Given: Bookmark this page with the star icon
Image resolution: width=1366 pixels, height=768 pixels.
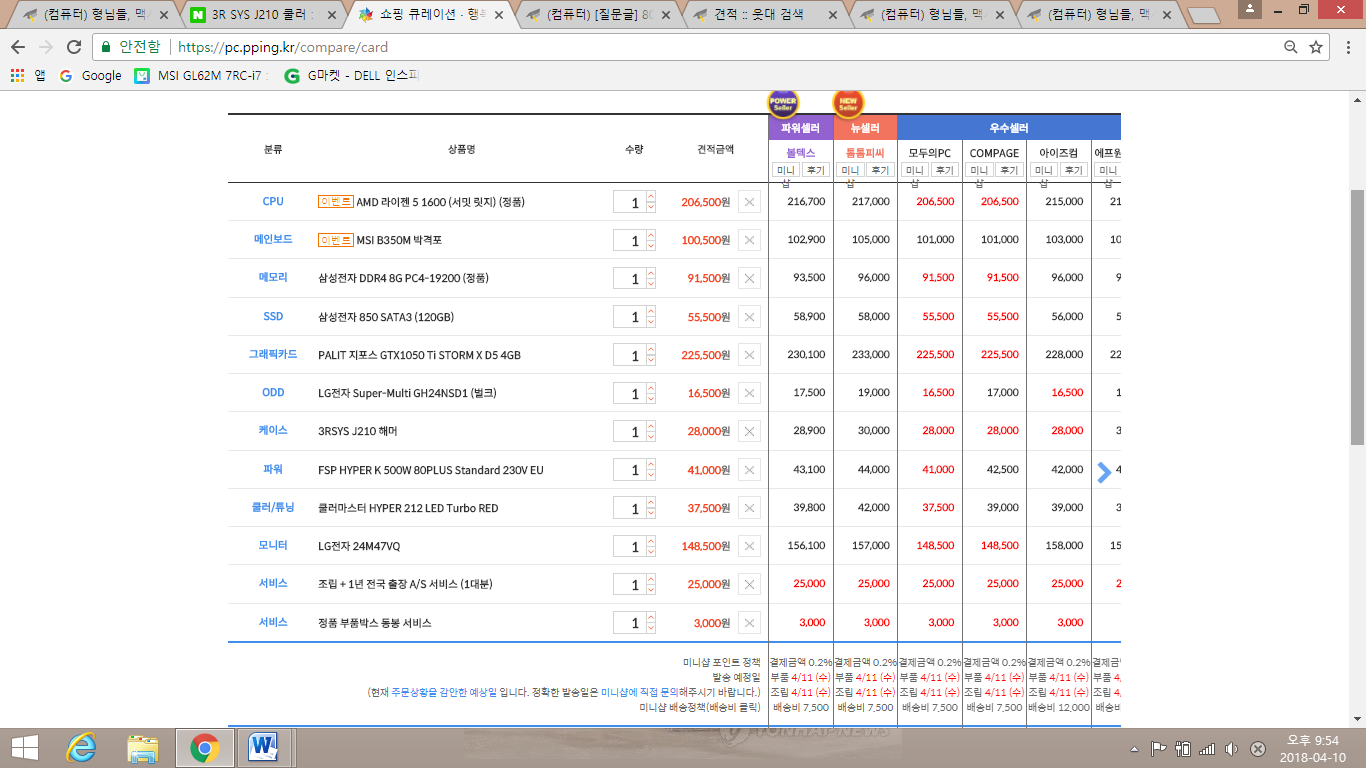Looking at the screenshot, I should [x=1317, y=47].
